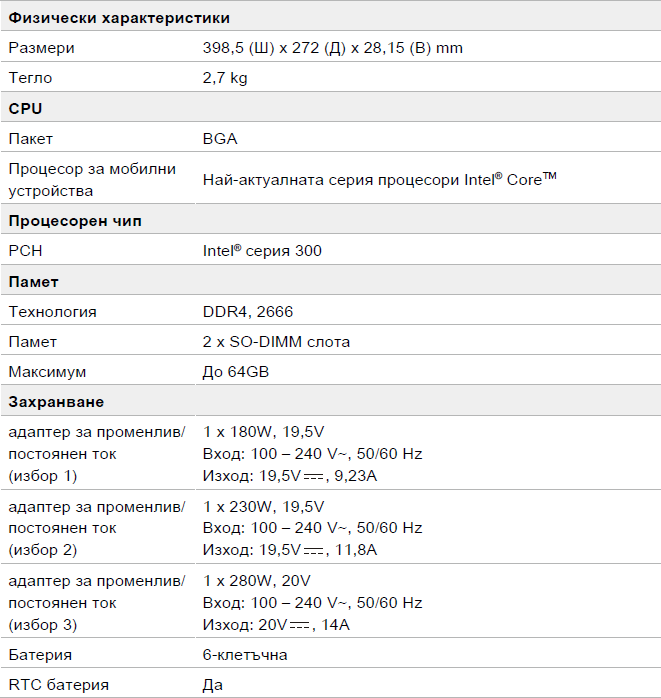
Task: Select the dimensions value 398,5 x 272 x 28,15 mm
Action: click(x=333, y=48)
